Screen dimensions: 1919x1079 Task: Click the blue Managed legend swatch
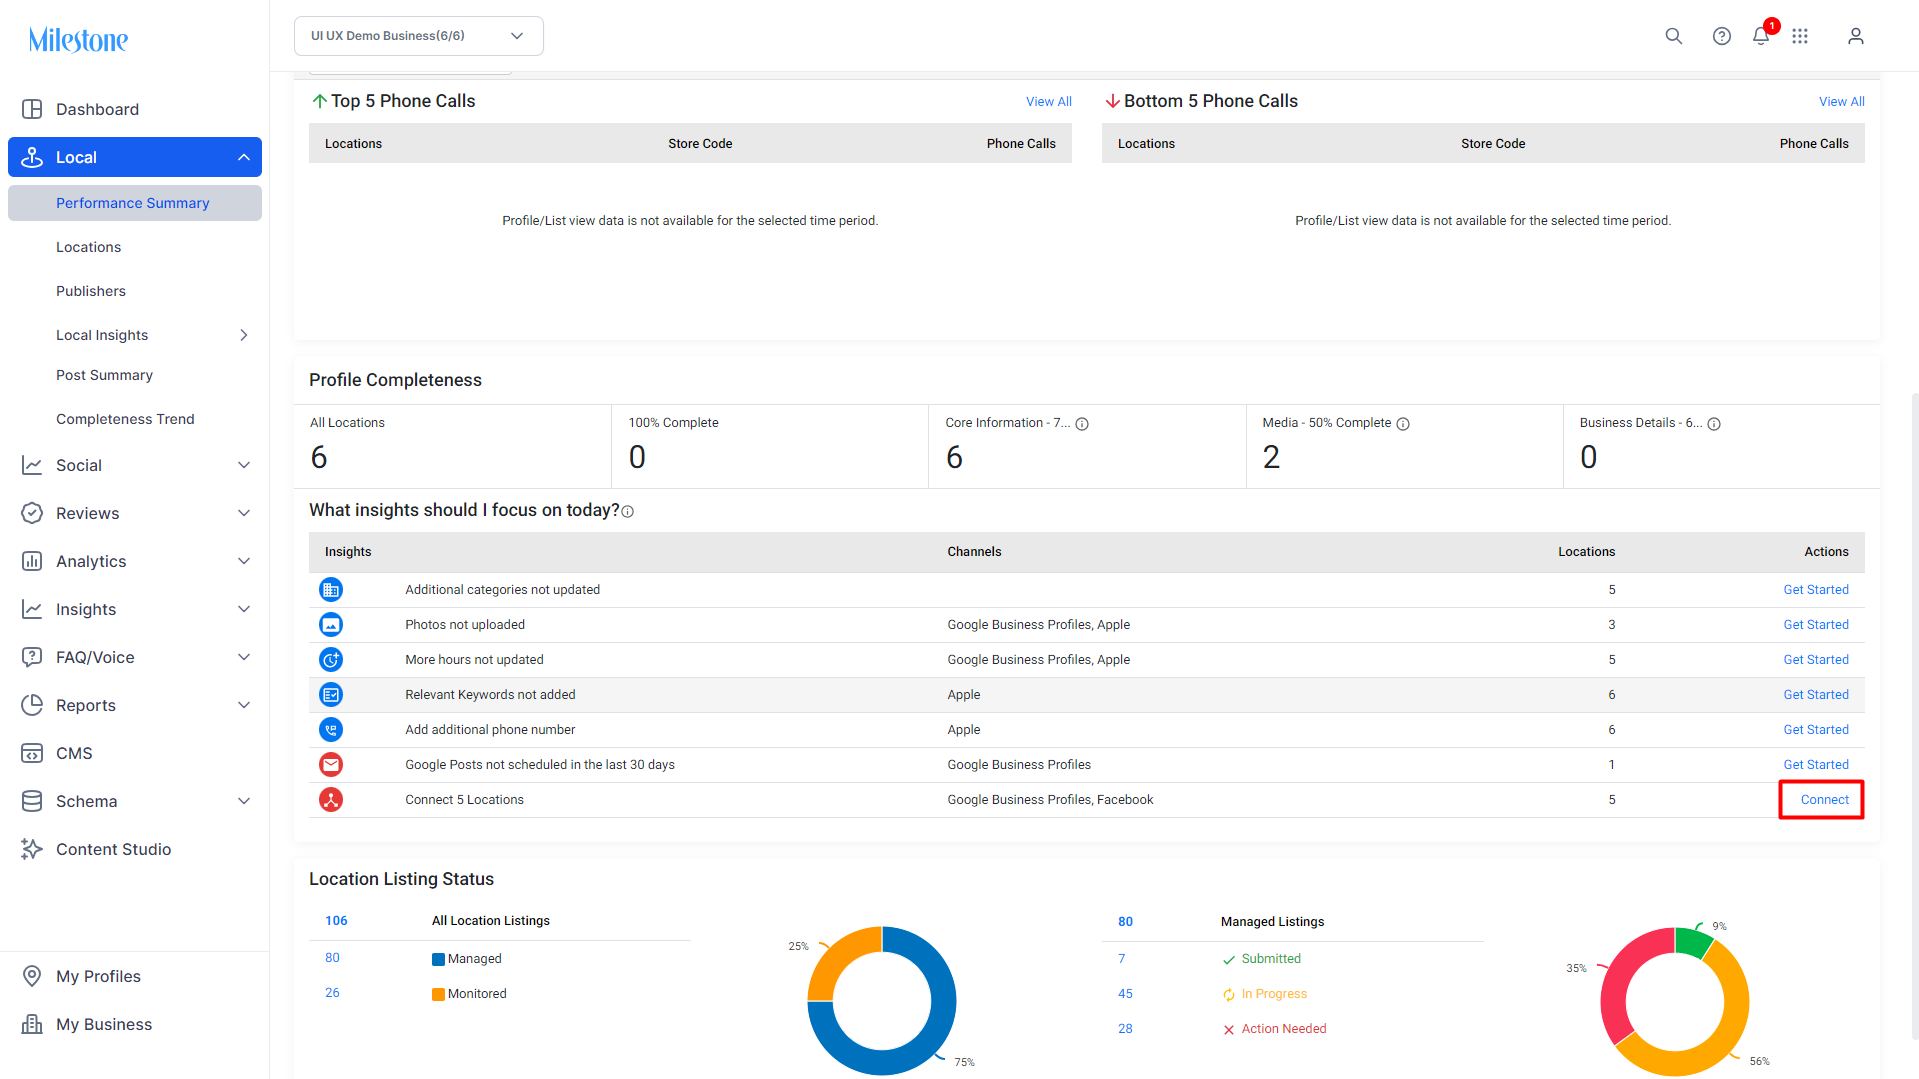438,960
